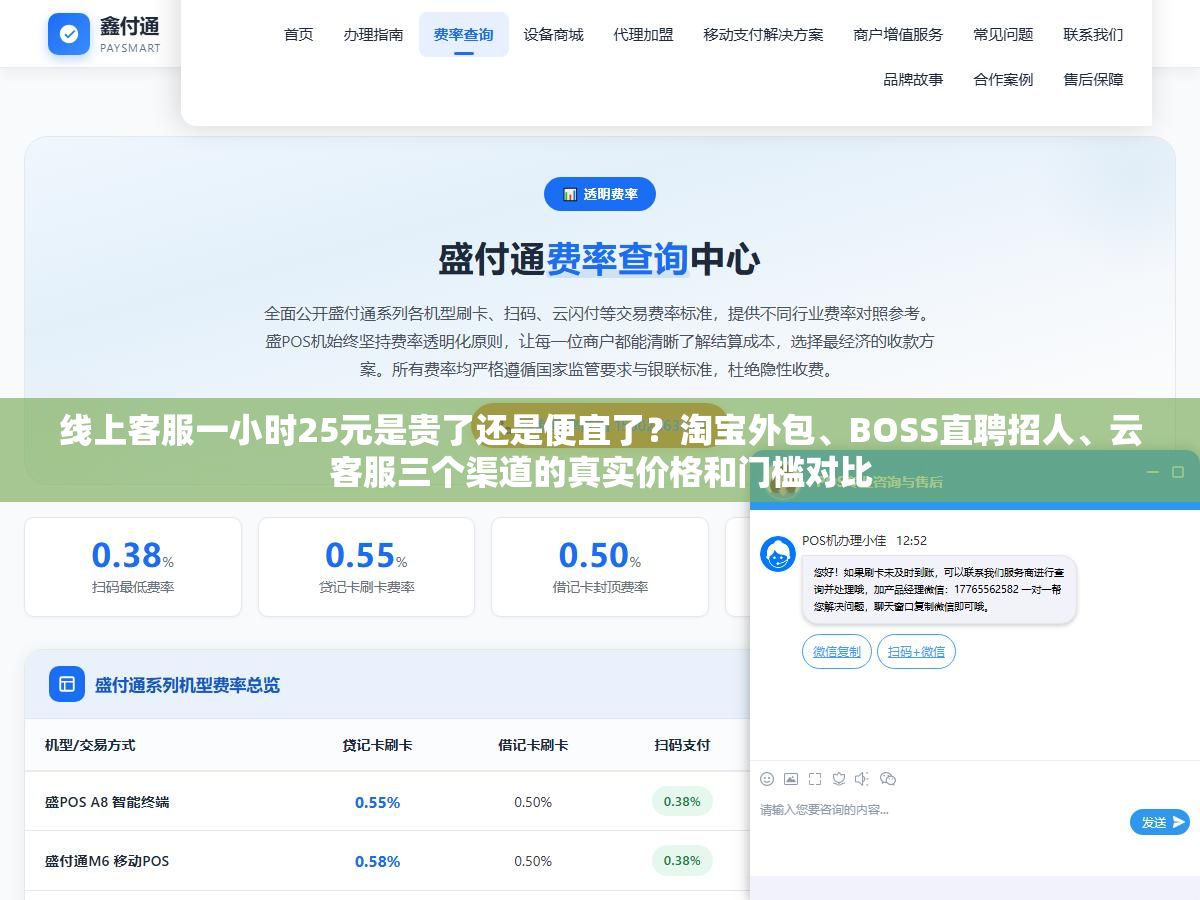Click the service rating icon in chat toolbar
The width and height of the screenshot is (1200, 900).
(839, 778)
